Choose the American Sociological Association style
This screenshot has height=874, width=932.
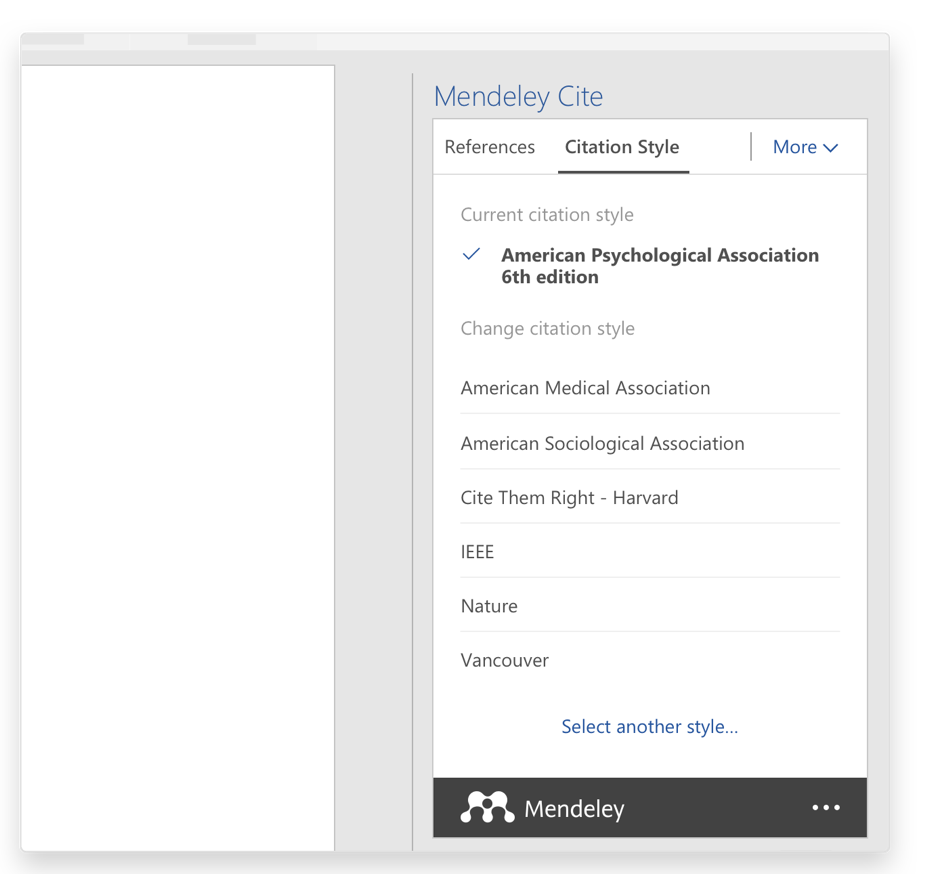pos(602,442)
